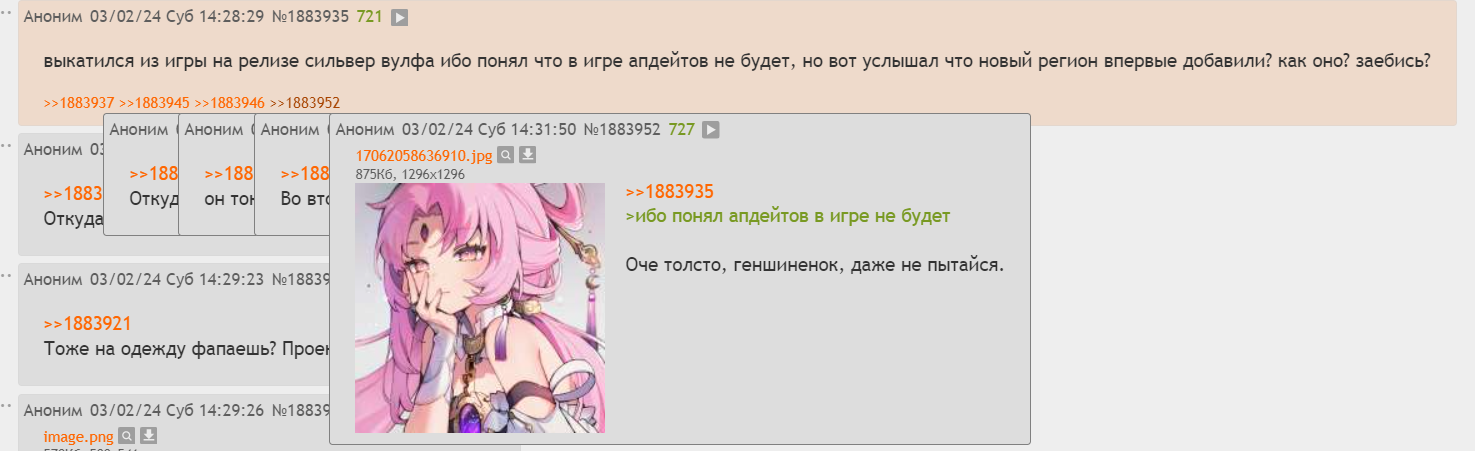The image size is (1475, 451).
Task: Open reply link >>1883952
Action: tap(305, 102)
